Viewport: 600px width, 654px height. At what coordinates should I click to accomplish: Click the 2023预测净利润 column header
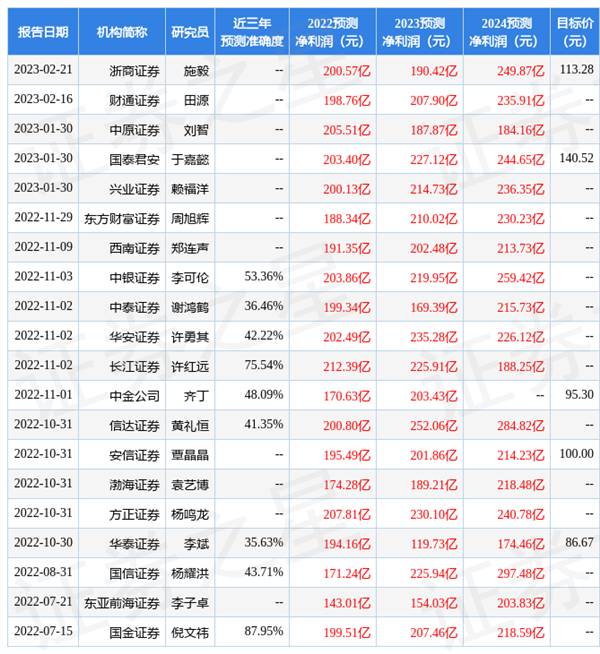(x=420, y=32)
